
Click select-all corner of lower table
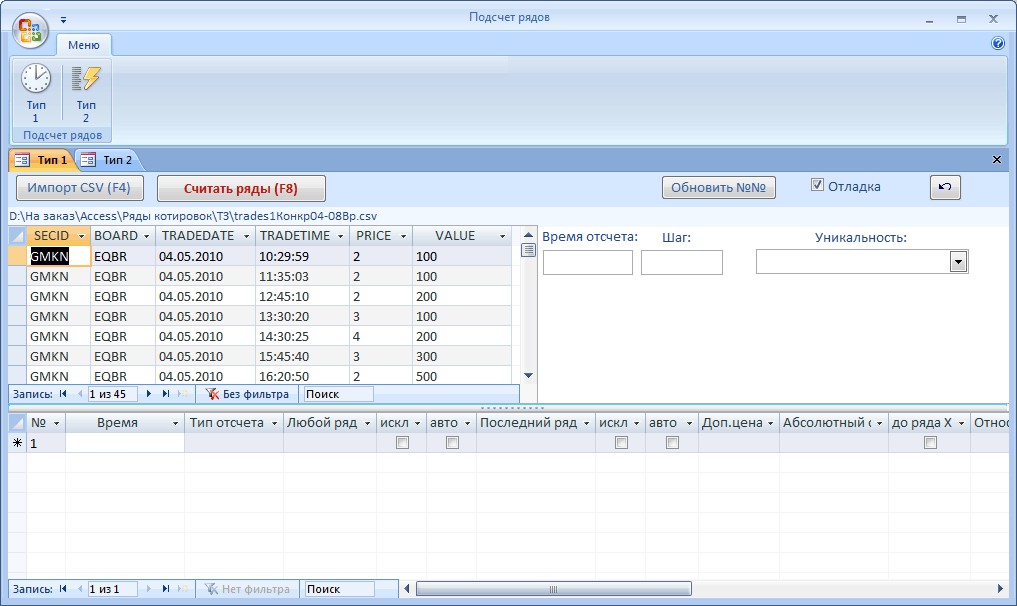click(x=18, y=423)
